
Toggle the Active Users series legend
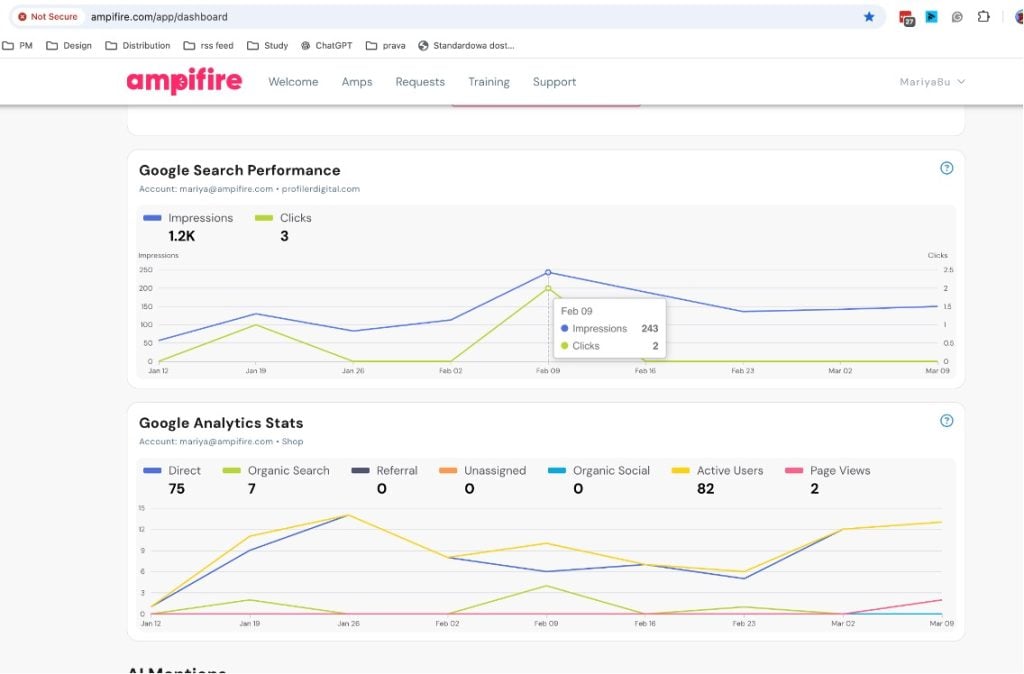(x=718, y=470)
